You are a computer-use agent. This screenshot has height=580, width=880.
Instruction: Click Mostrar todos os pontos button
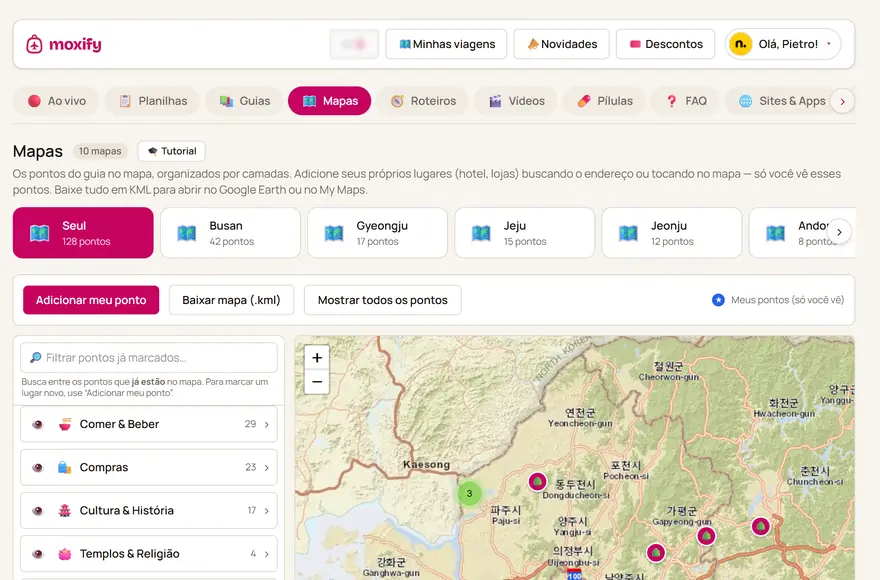pos(383,300)
